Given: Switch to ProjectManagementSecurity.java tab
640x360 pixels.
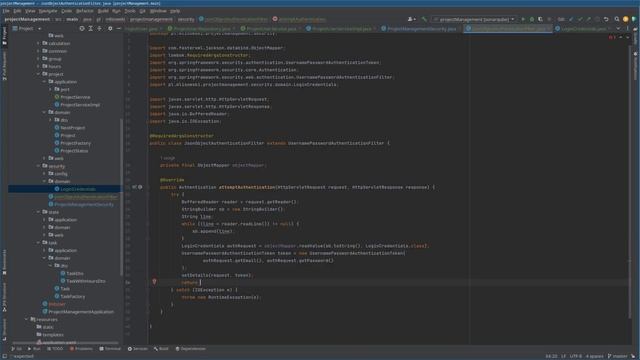Looking at the screenshot, I should point(421,29).
